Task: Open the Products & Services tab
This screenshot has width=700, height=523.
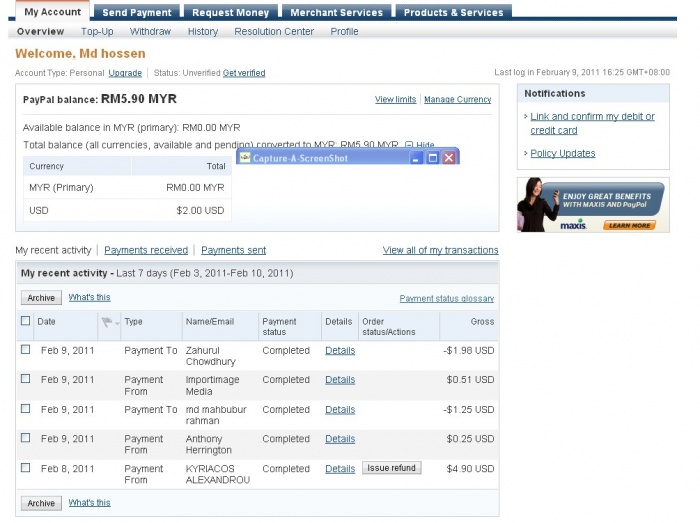Action: coord(454,12)
